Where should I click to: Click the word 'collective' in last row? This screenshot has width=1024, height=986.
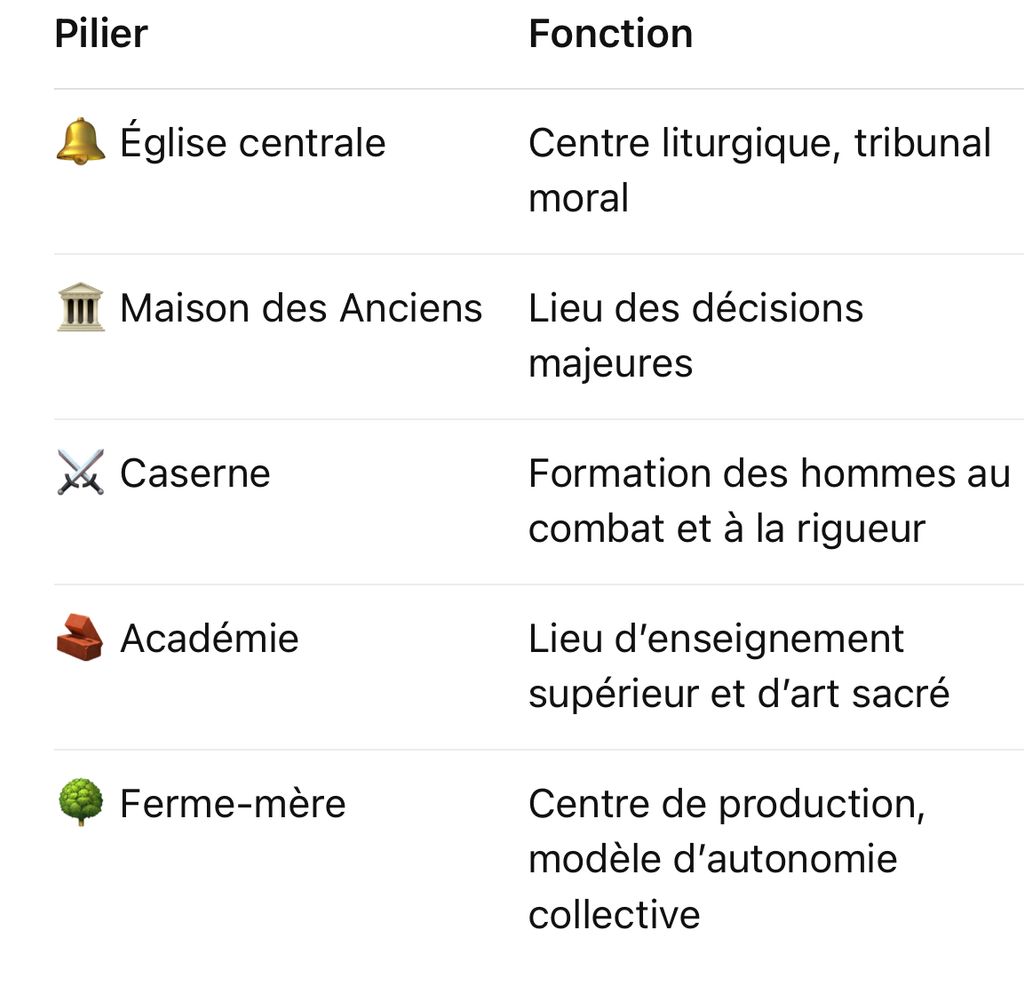tap(614, 914)
